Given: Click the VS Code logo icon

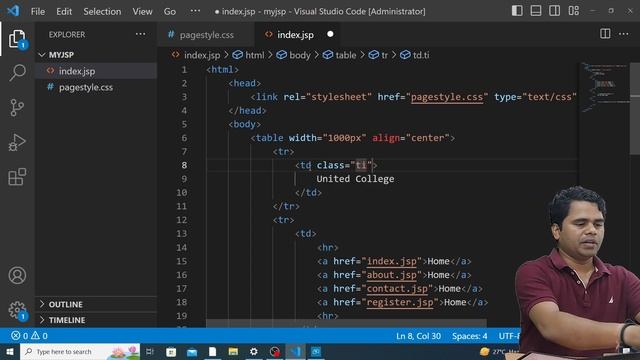Looking at the screenshot, I should (x=13, y=11).
